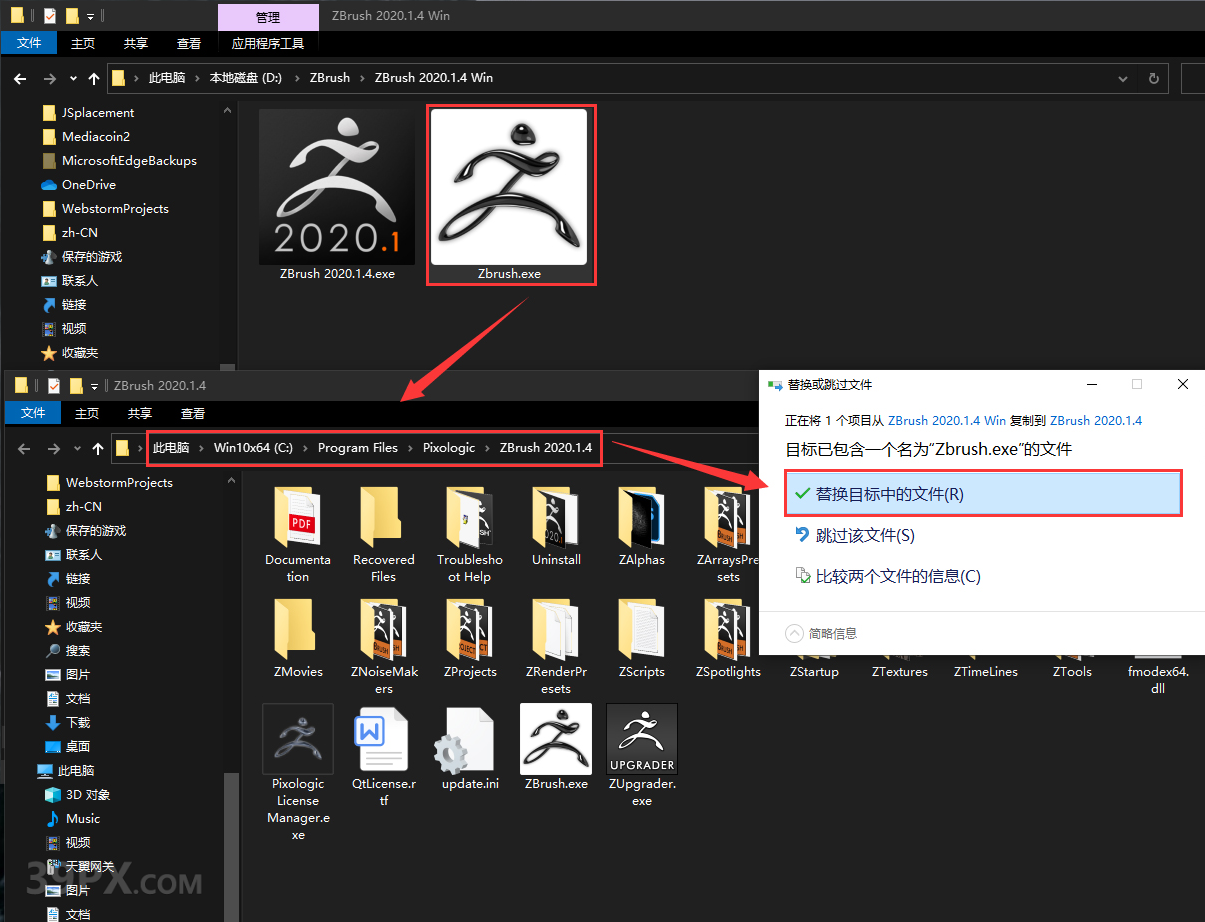Open the ZNoiseMakers folder
Screen dimensions: 1205x922
pos(383,647)
